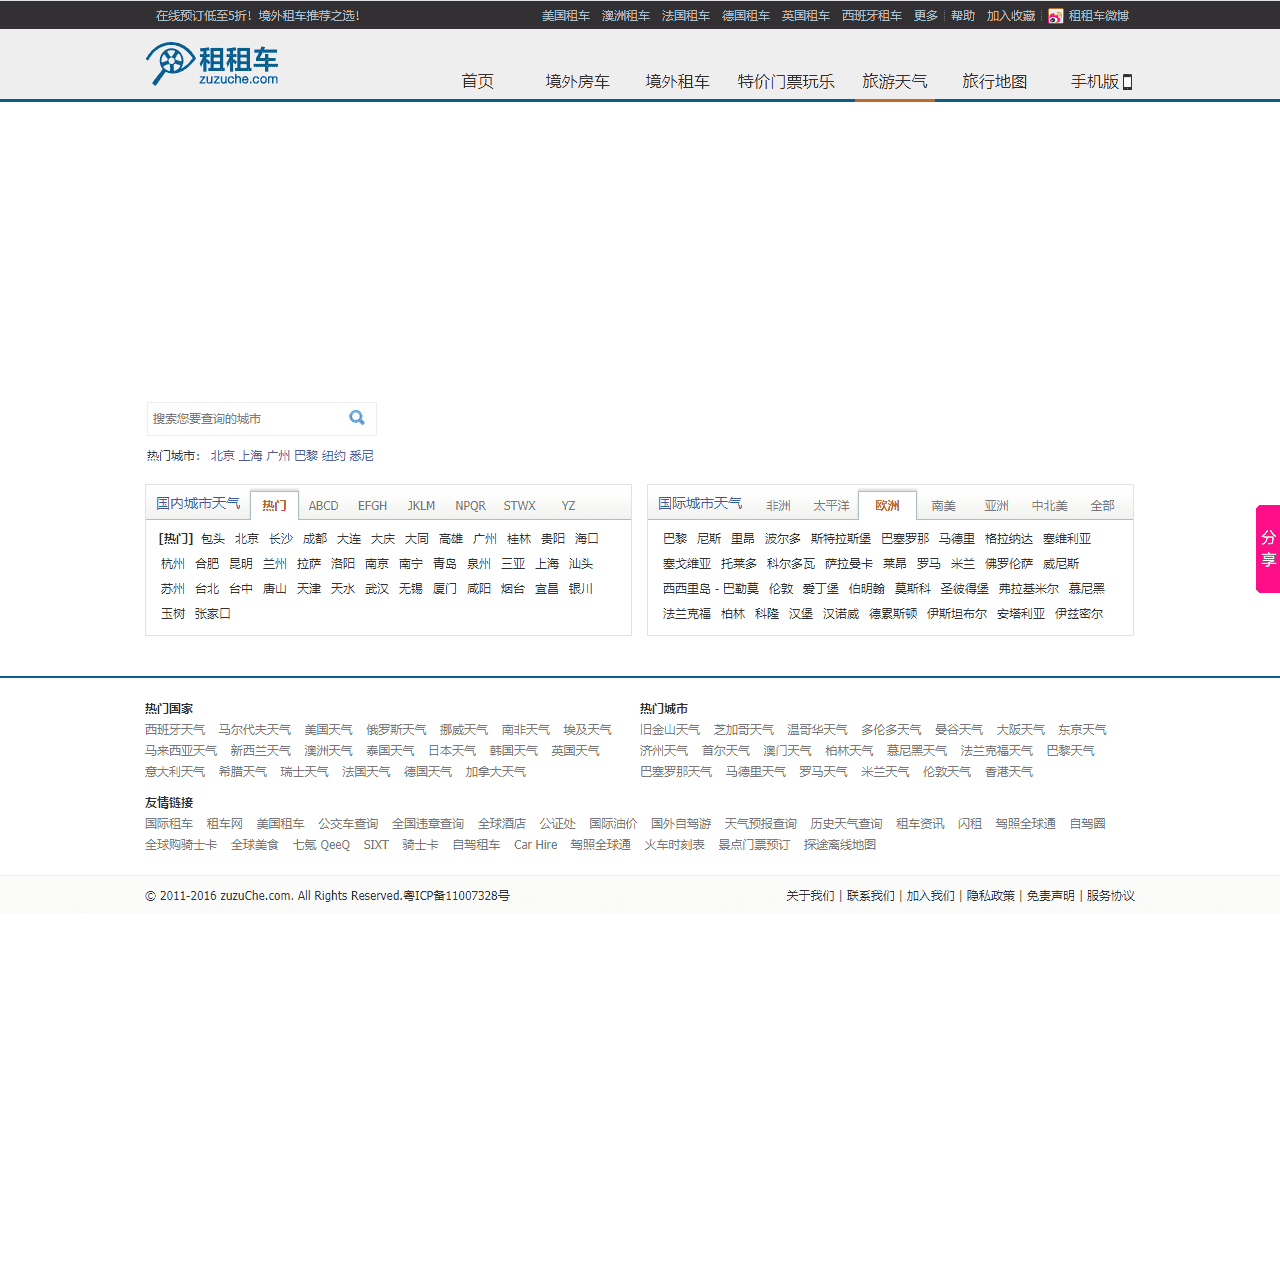Image resolution: width=1280 pixels, height=1280 pixels.
Task: Open the 旅游天气 navigation tab
Action: coord(895,82)
